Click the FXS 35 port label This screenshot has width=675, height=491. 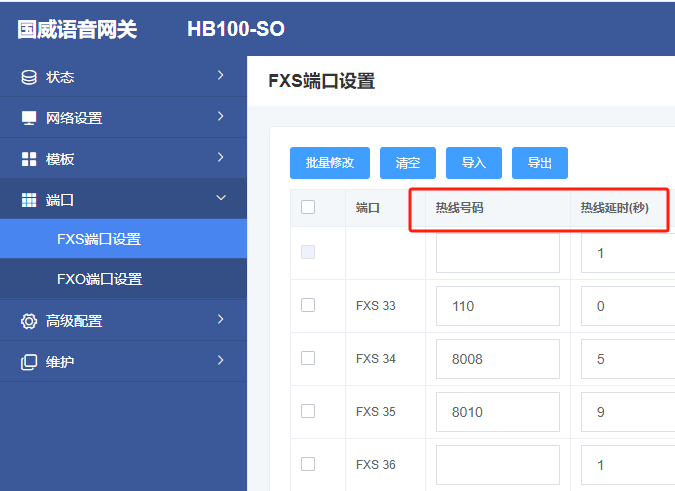click(x=375, y=411)
